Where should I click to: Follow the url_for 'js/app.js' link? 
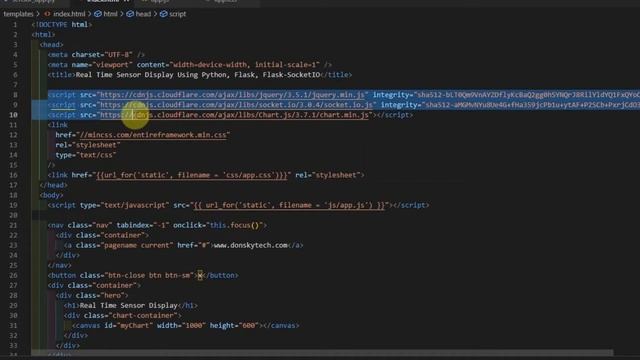[289, 205]
